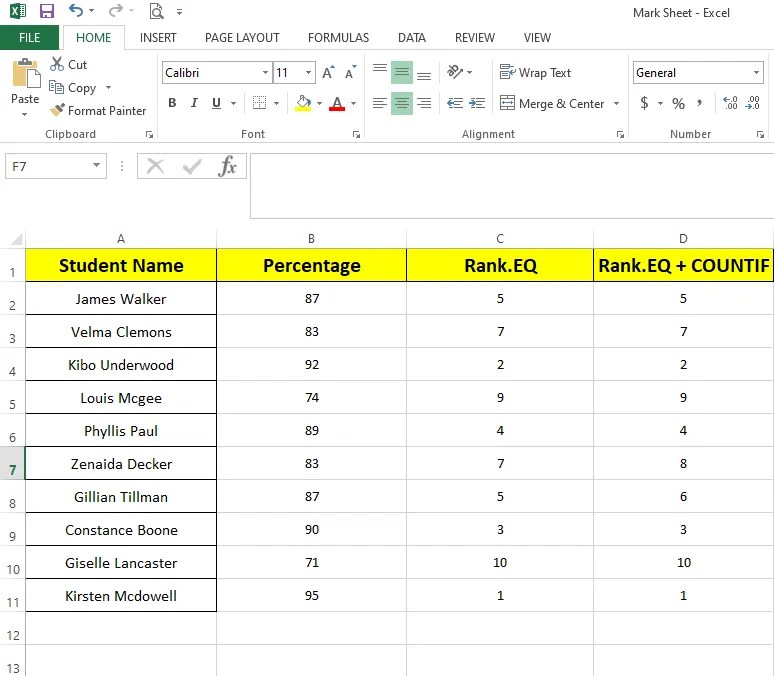This screenshot has width=774, height=676.
Task: Switch to the REVIEW tab
Action: 474,38
